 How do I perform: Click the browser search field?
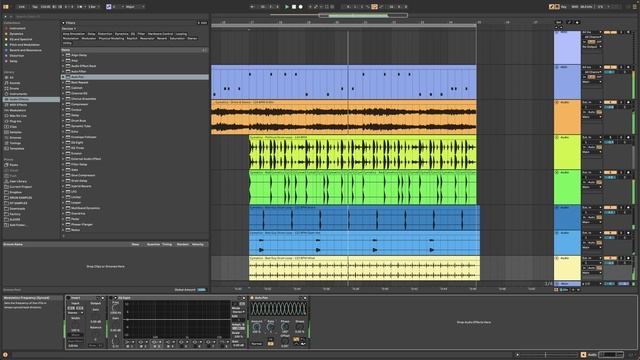(106, 17)
